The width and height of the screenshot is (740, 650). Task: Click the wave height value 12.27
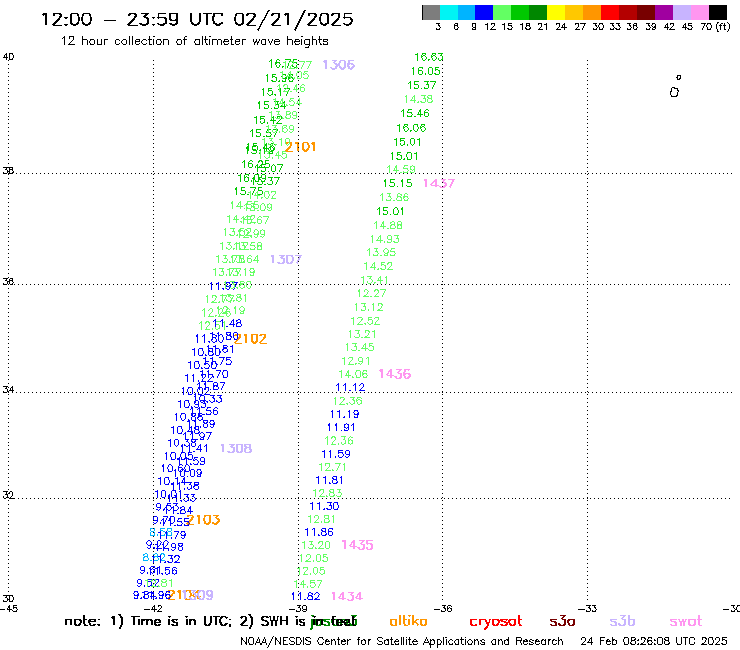tap(371, 293)
